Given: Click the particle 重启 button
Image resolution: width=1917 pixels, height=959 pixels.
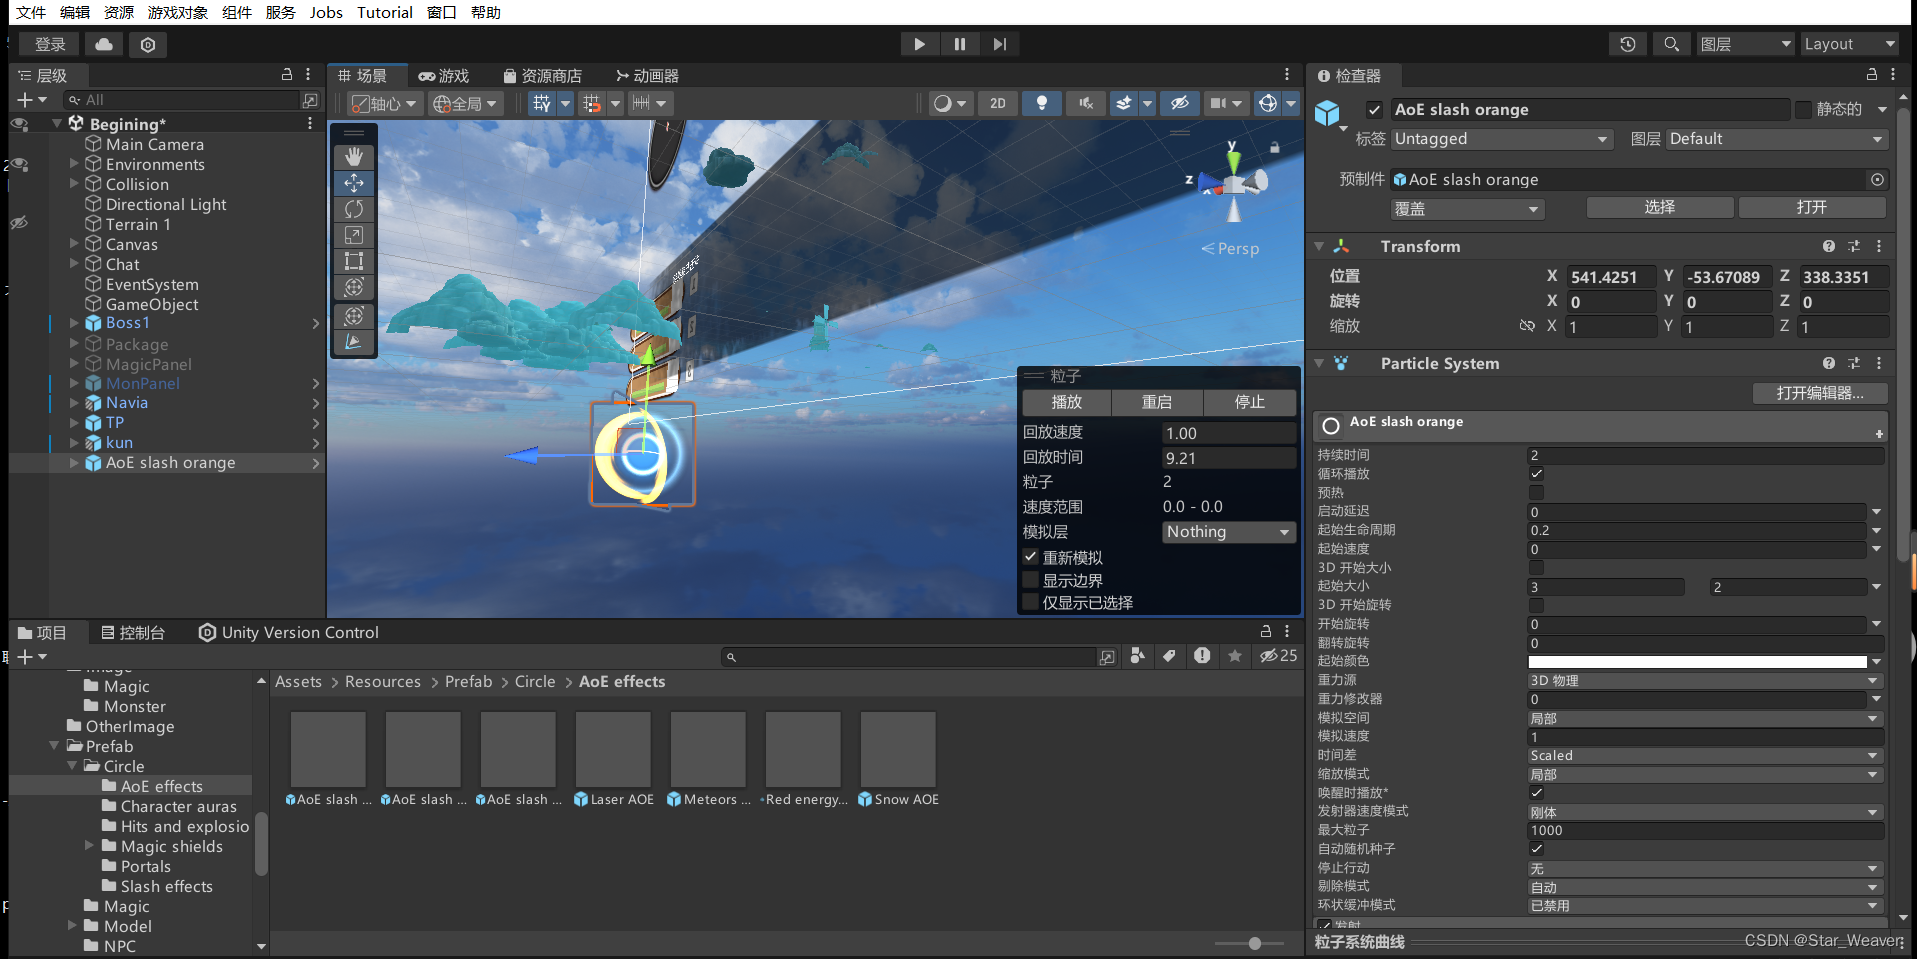Looking at the screenshot, I should coord(1157,402).
